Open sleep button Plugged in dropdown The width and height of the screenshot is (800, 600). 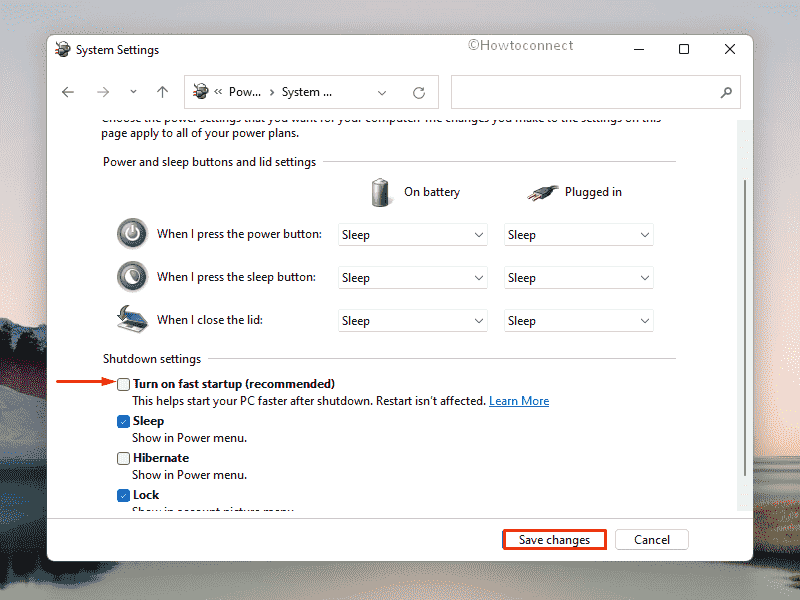click(x=579, y=278)
